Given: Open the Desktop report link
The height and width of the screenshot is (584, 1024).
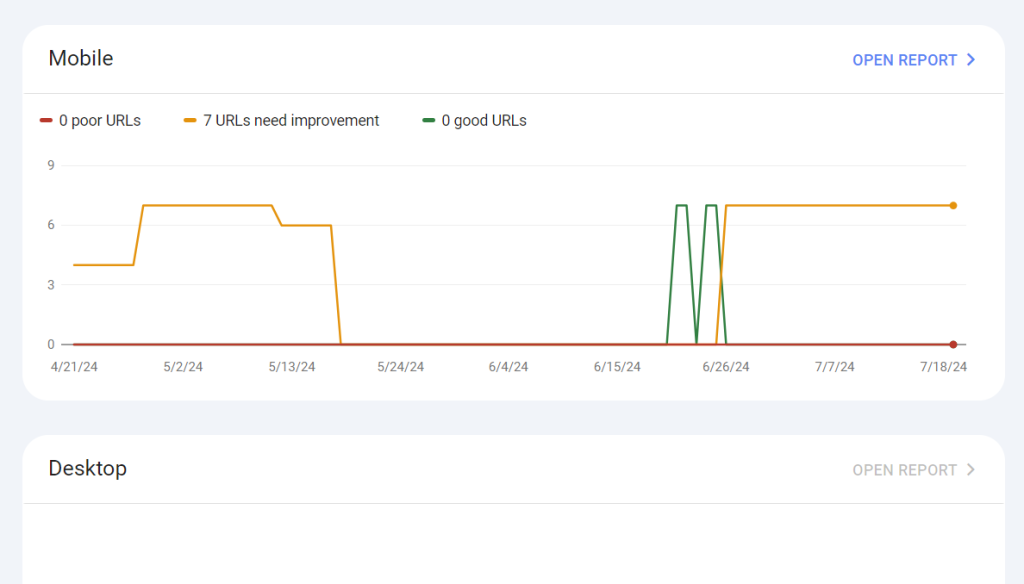Looking at the screenshot, I should pyautogui.click(x=904, y=470).
